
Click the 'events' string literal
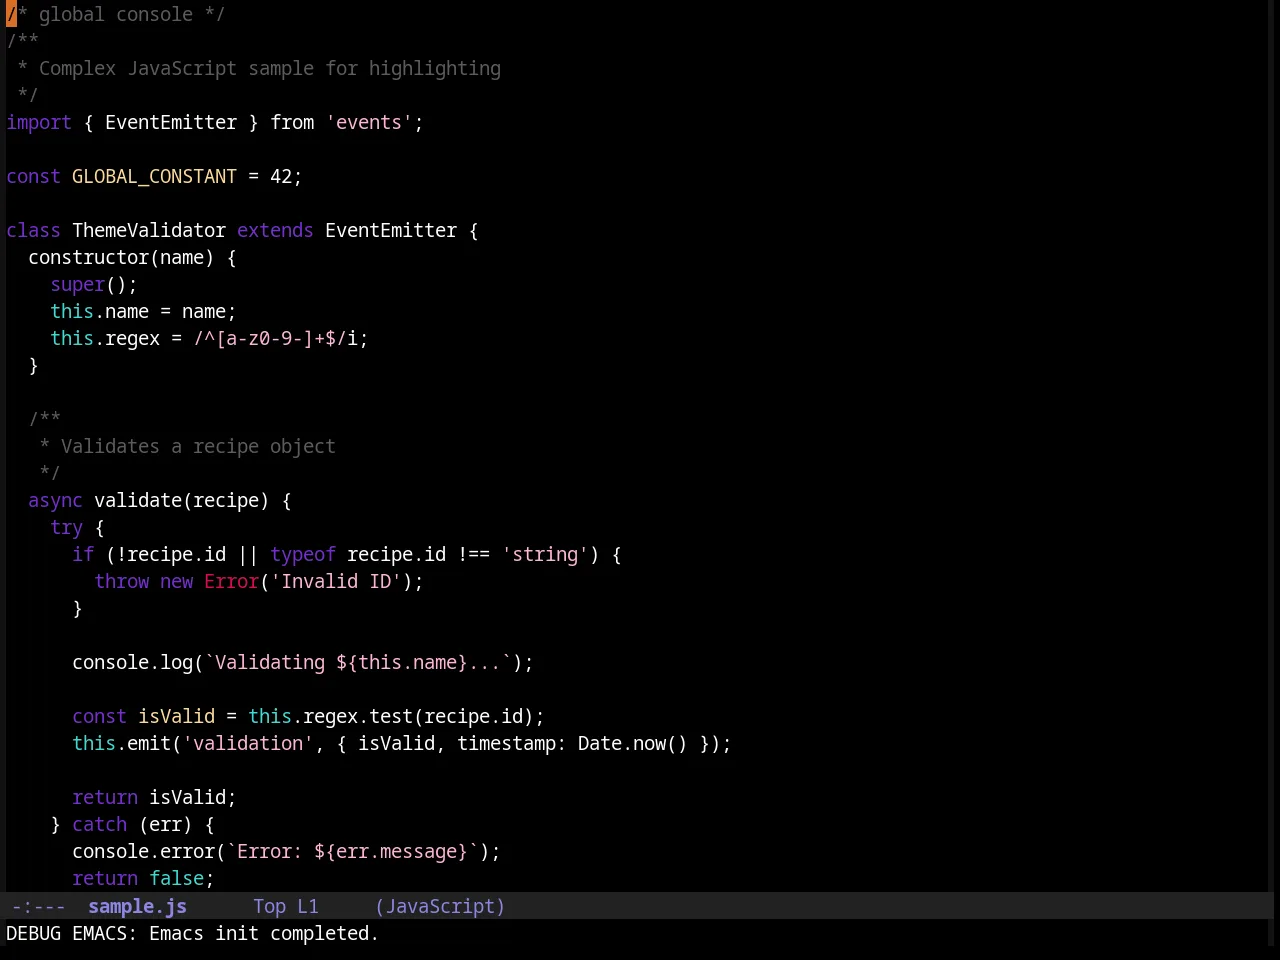coord(369,122)
